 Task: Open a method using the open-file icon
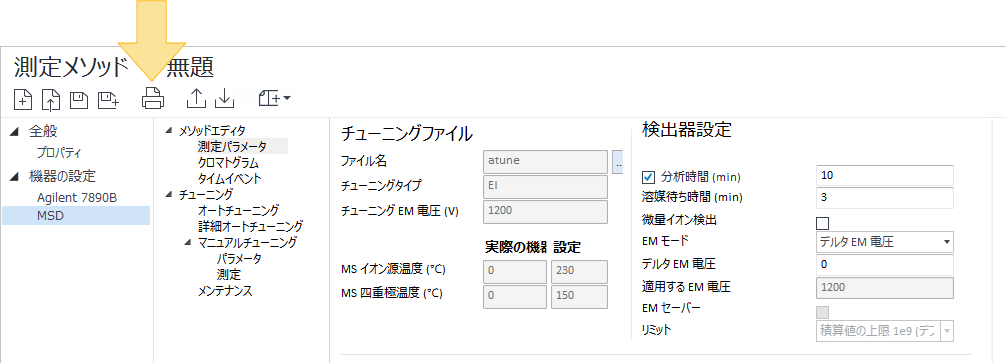[x=51, y=99]
